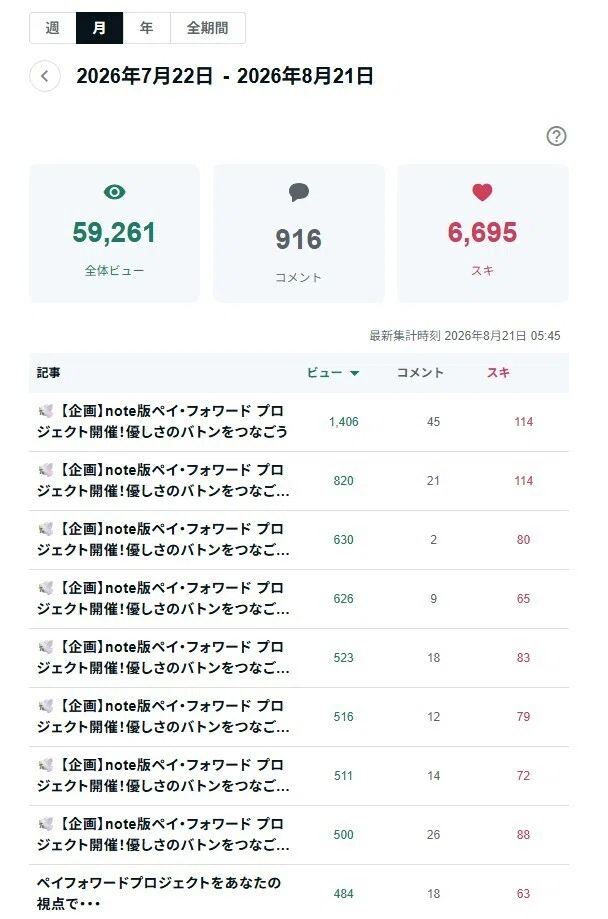Click the speech bubble comment icon

(298, 192)
